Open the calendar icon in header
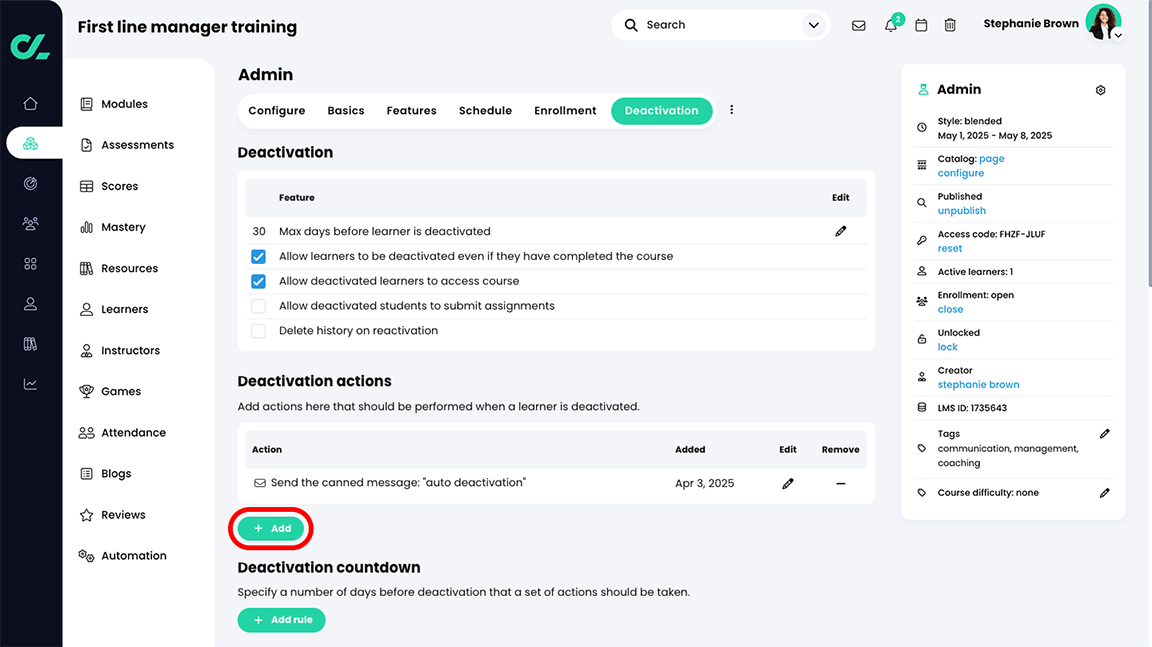Viewport: 1152px width, 647px height. coord(921,26)
